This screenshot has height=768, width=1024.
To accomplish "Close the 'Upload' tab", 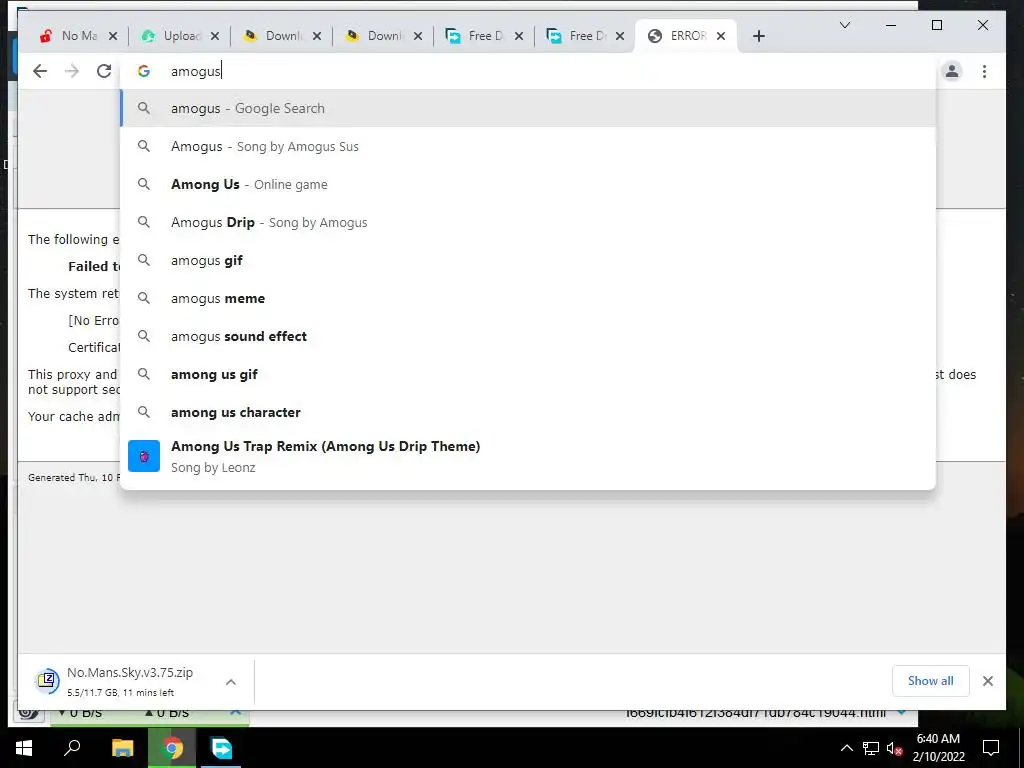I will click(215, 36).
